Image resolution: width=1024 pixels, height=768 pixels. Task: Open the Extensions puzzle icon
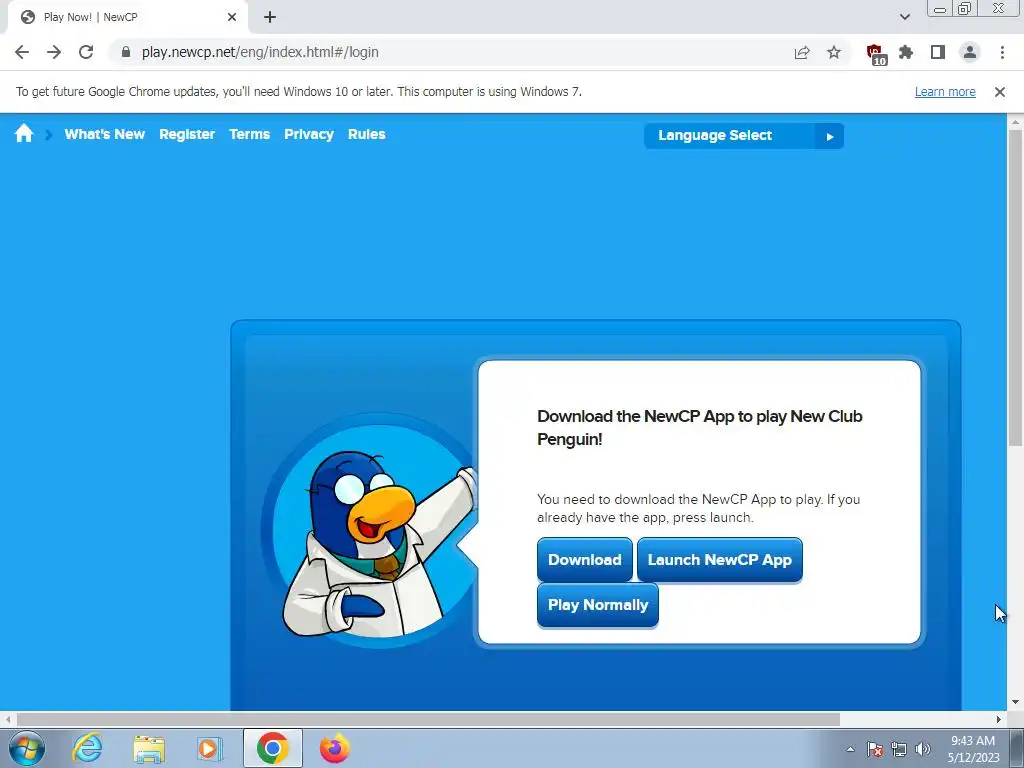click(x=906, y=52)
